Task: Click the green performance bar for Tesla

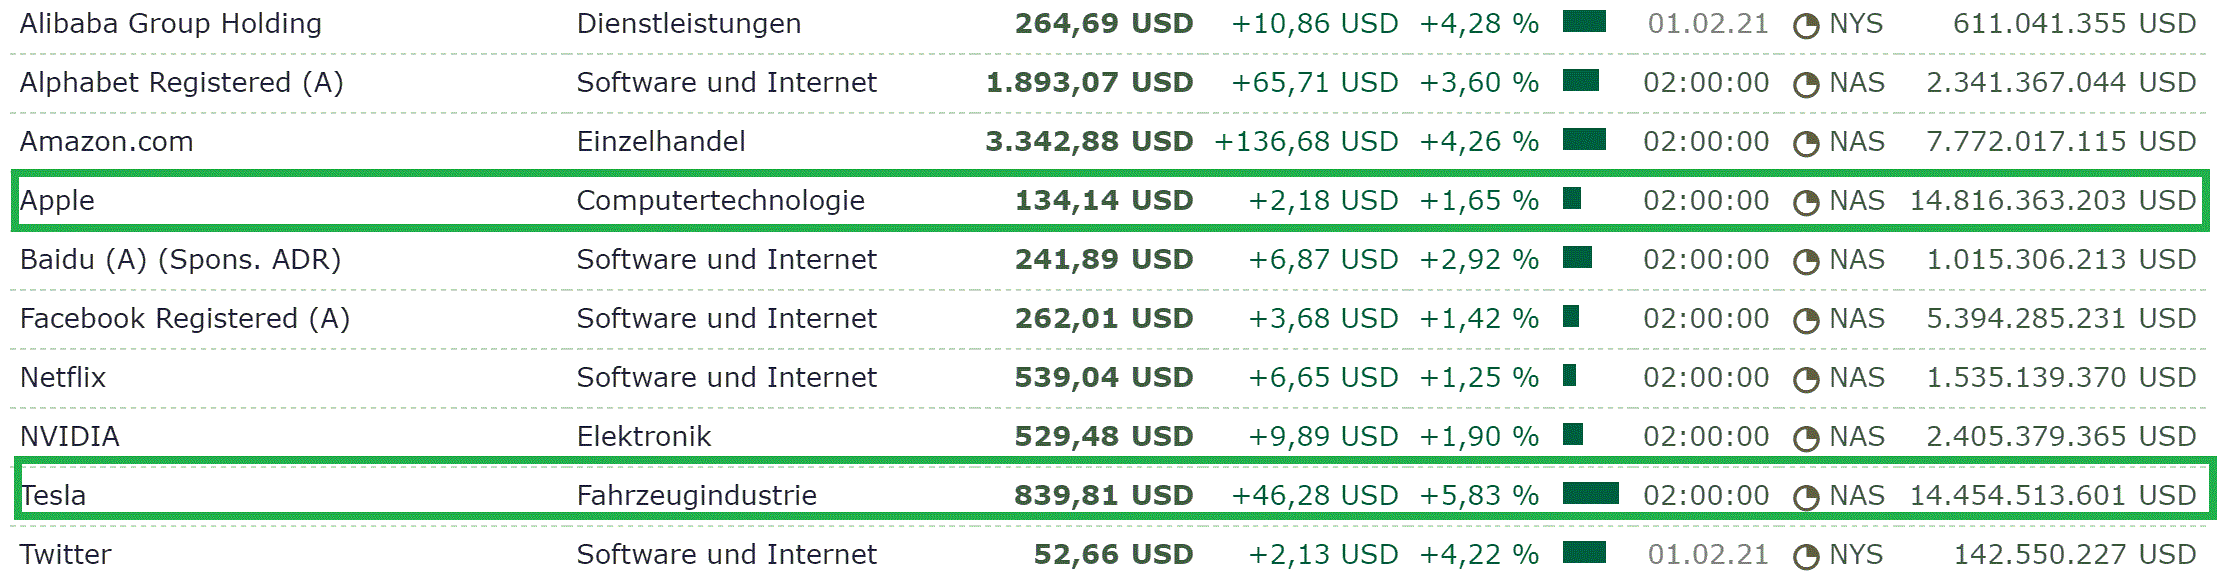Action: [1590, 493]
